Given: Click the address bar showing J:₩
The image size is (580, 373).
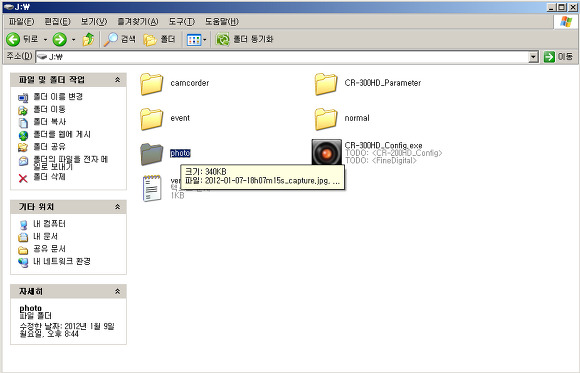Looking at the screenshot, I should (283, 57).
